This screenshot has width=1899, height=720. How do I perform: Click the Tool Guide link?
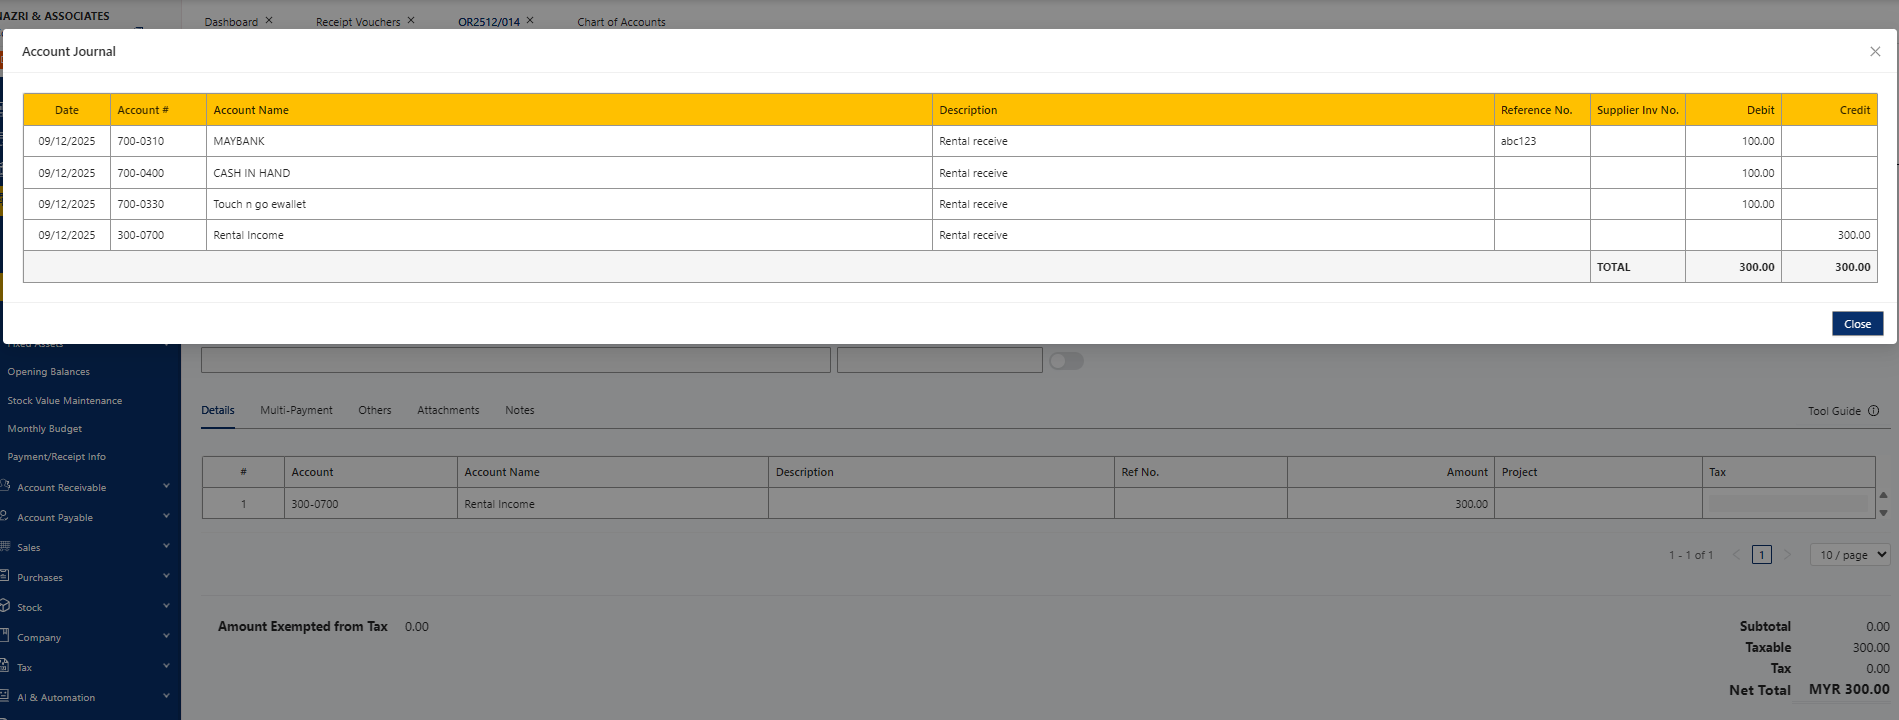pos(1834,411)
